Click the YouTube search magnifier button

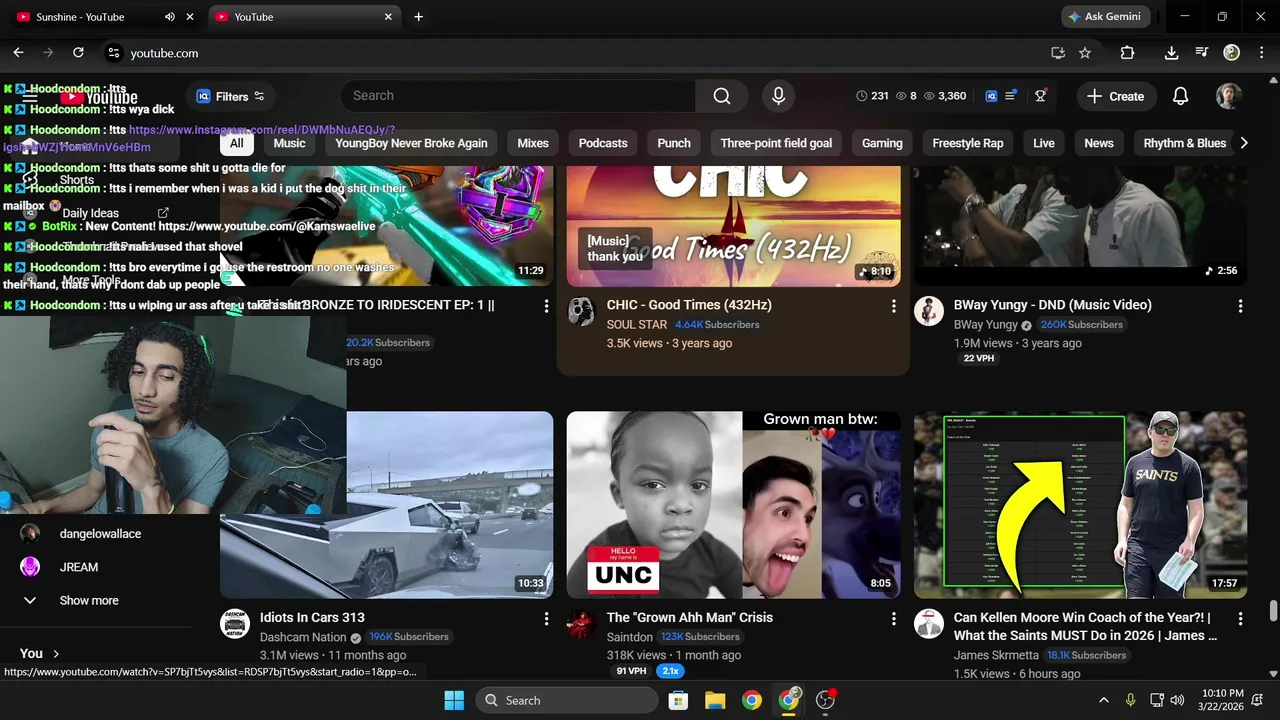pyautogui.click(x=722, y=96)
